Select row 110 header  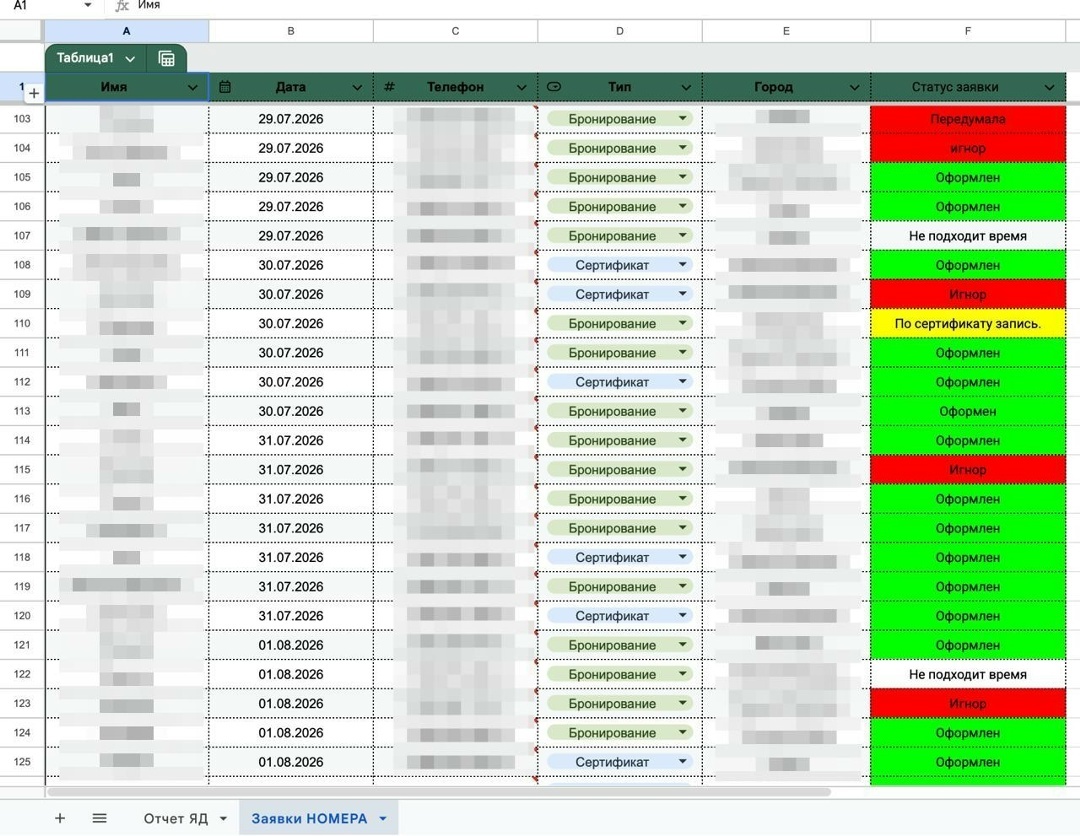(22, 323)
